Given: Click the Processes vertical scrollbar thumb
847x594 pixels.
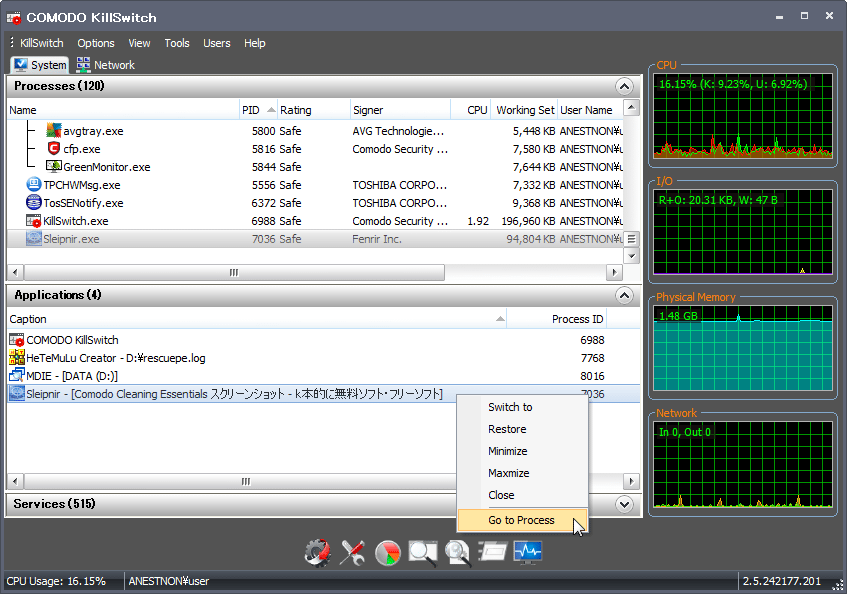Looking at the screenshot, I should coord(631,239).
